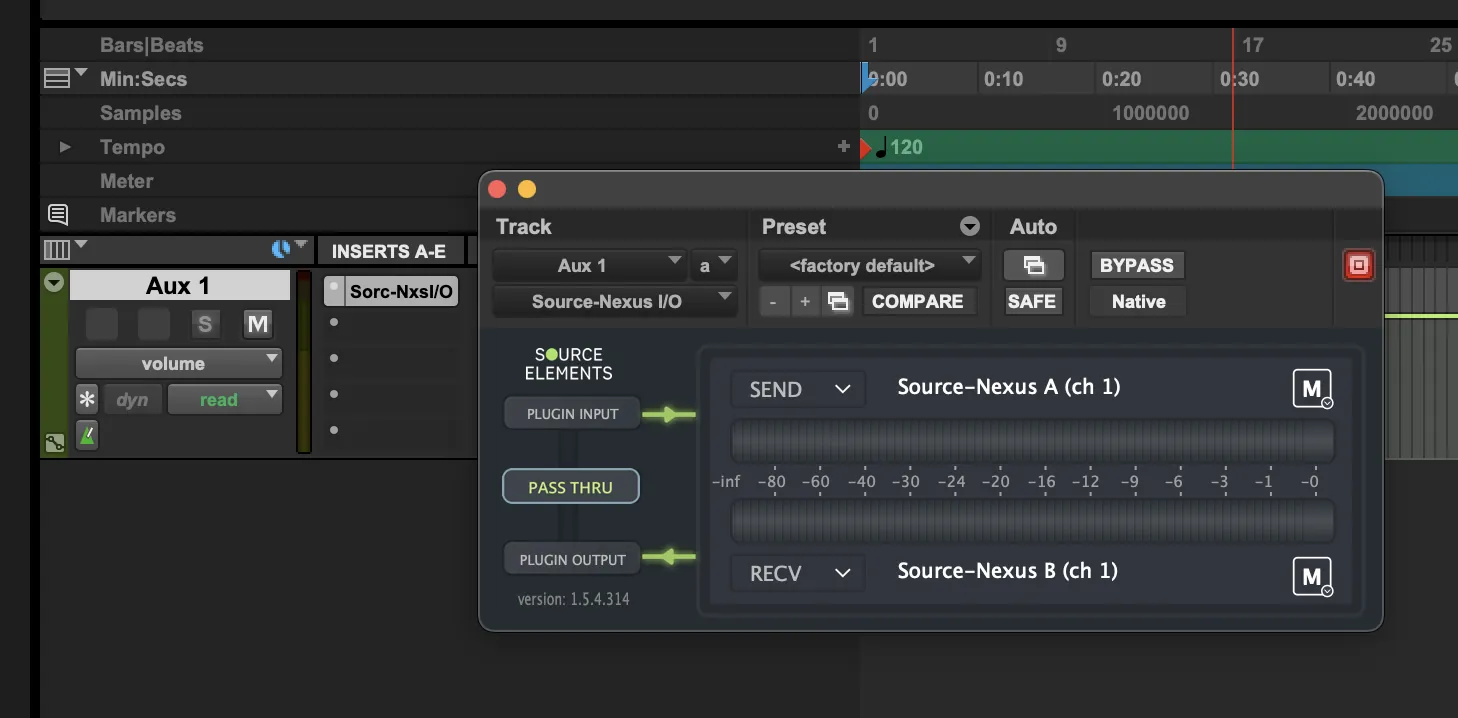Screen dimensions: 1458x718
Task: Click 1000000 on the Samples ruler
Action: 1151,113
